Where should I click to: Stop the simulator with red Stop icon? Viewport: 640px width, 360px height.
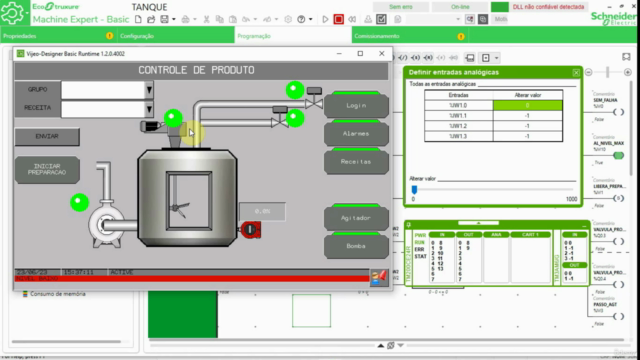338,19
